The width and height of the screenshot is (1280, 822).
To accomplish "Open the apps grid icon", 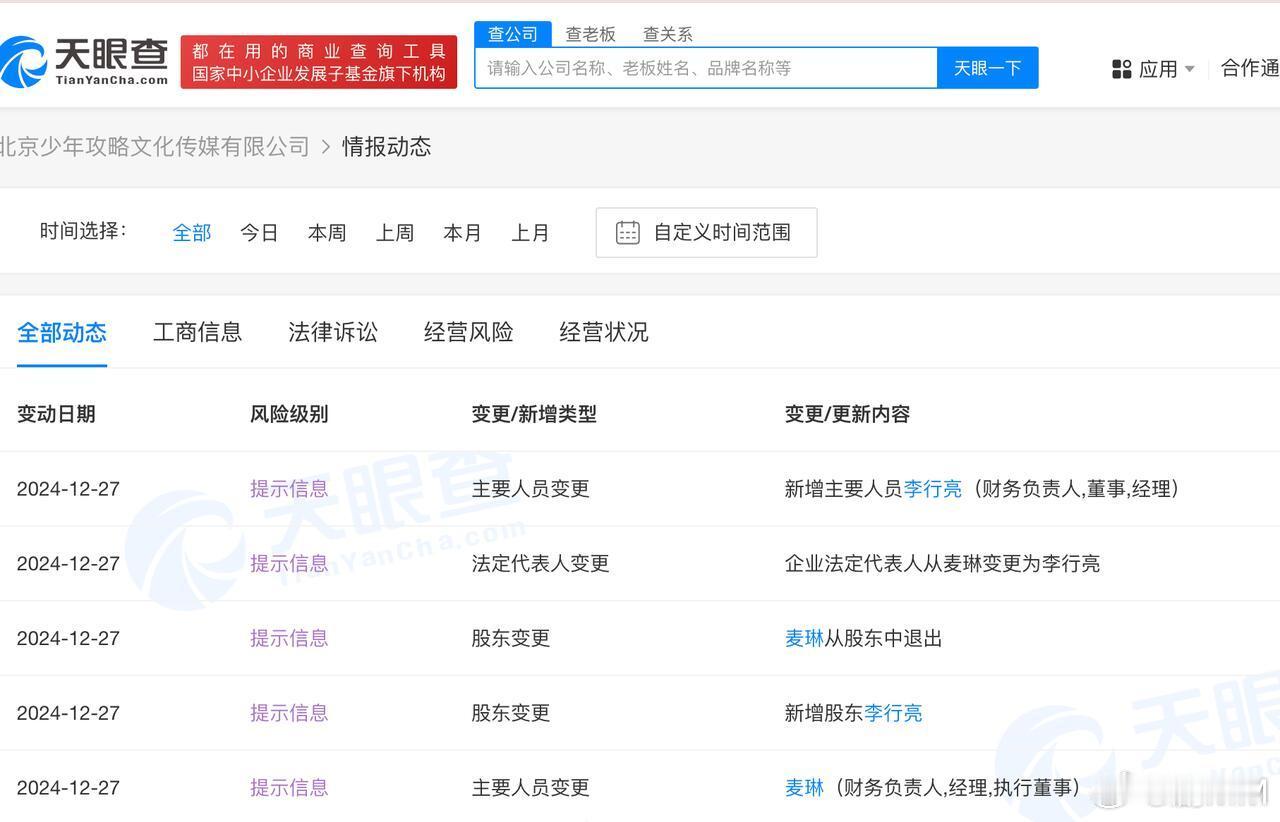I will coord(1121,69).
